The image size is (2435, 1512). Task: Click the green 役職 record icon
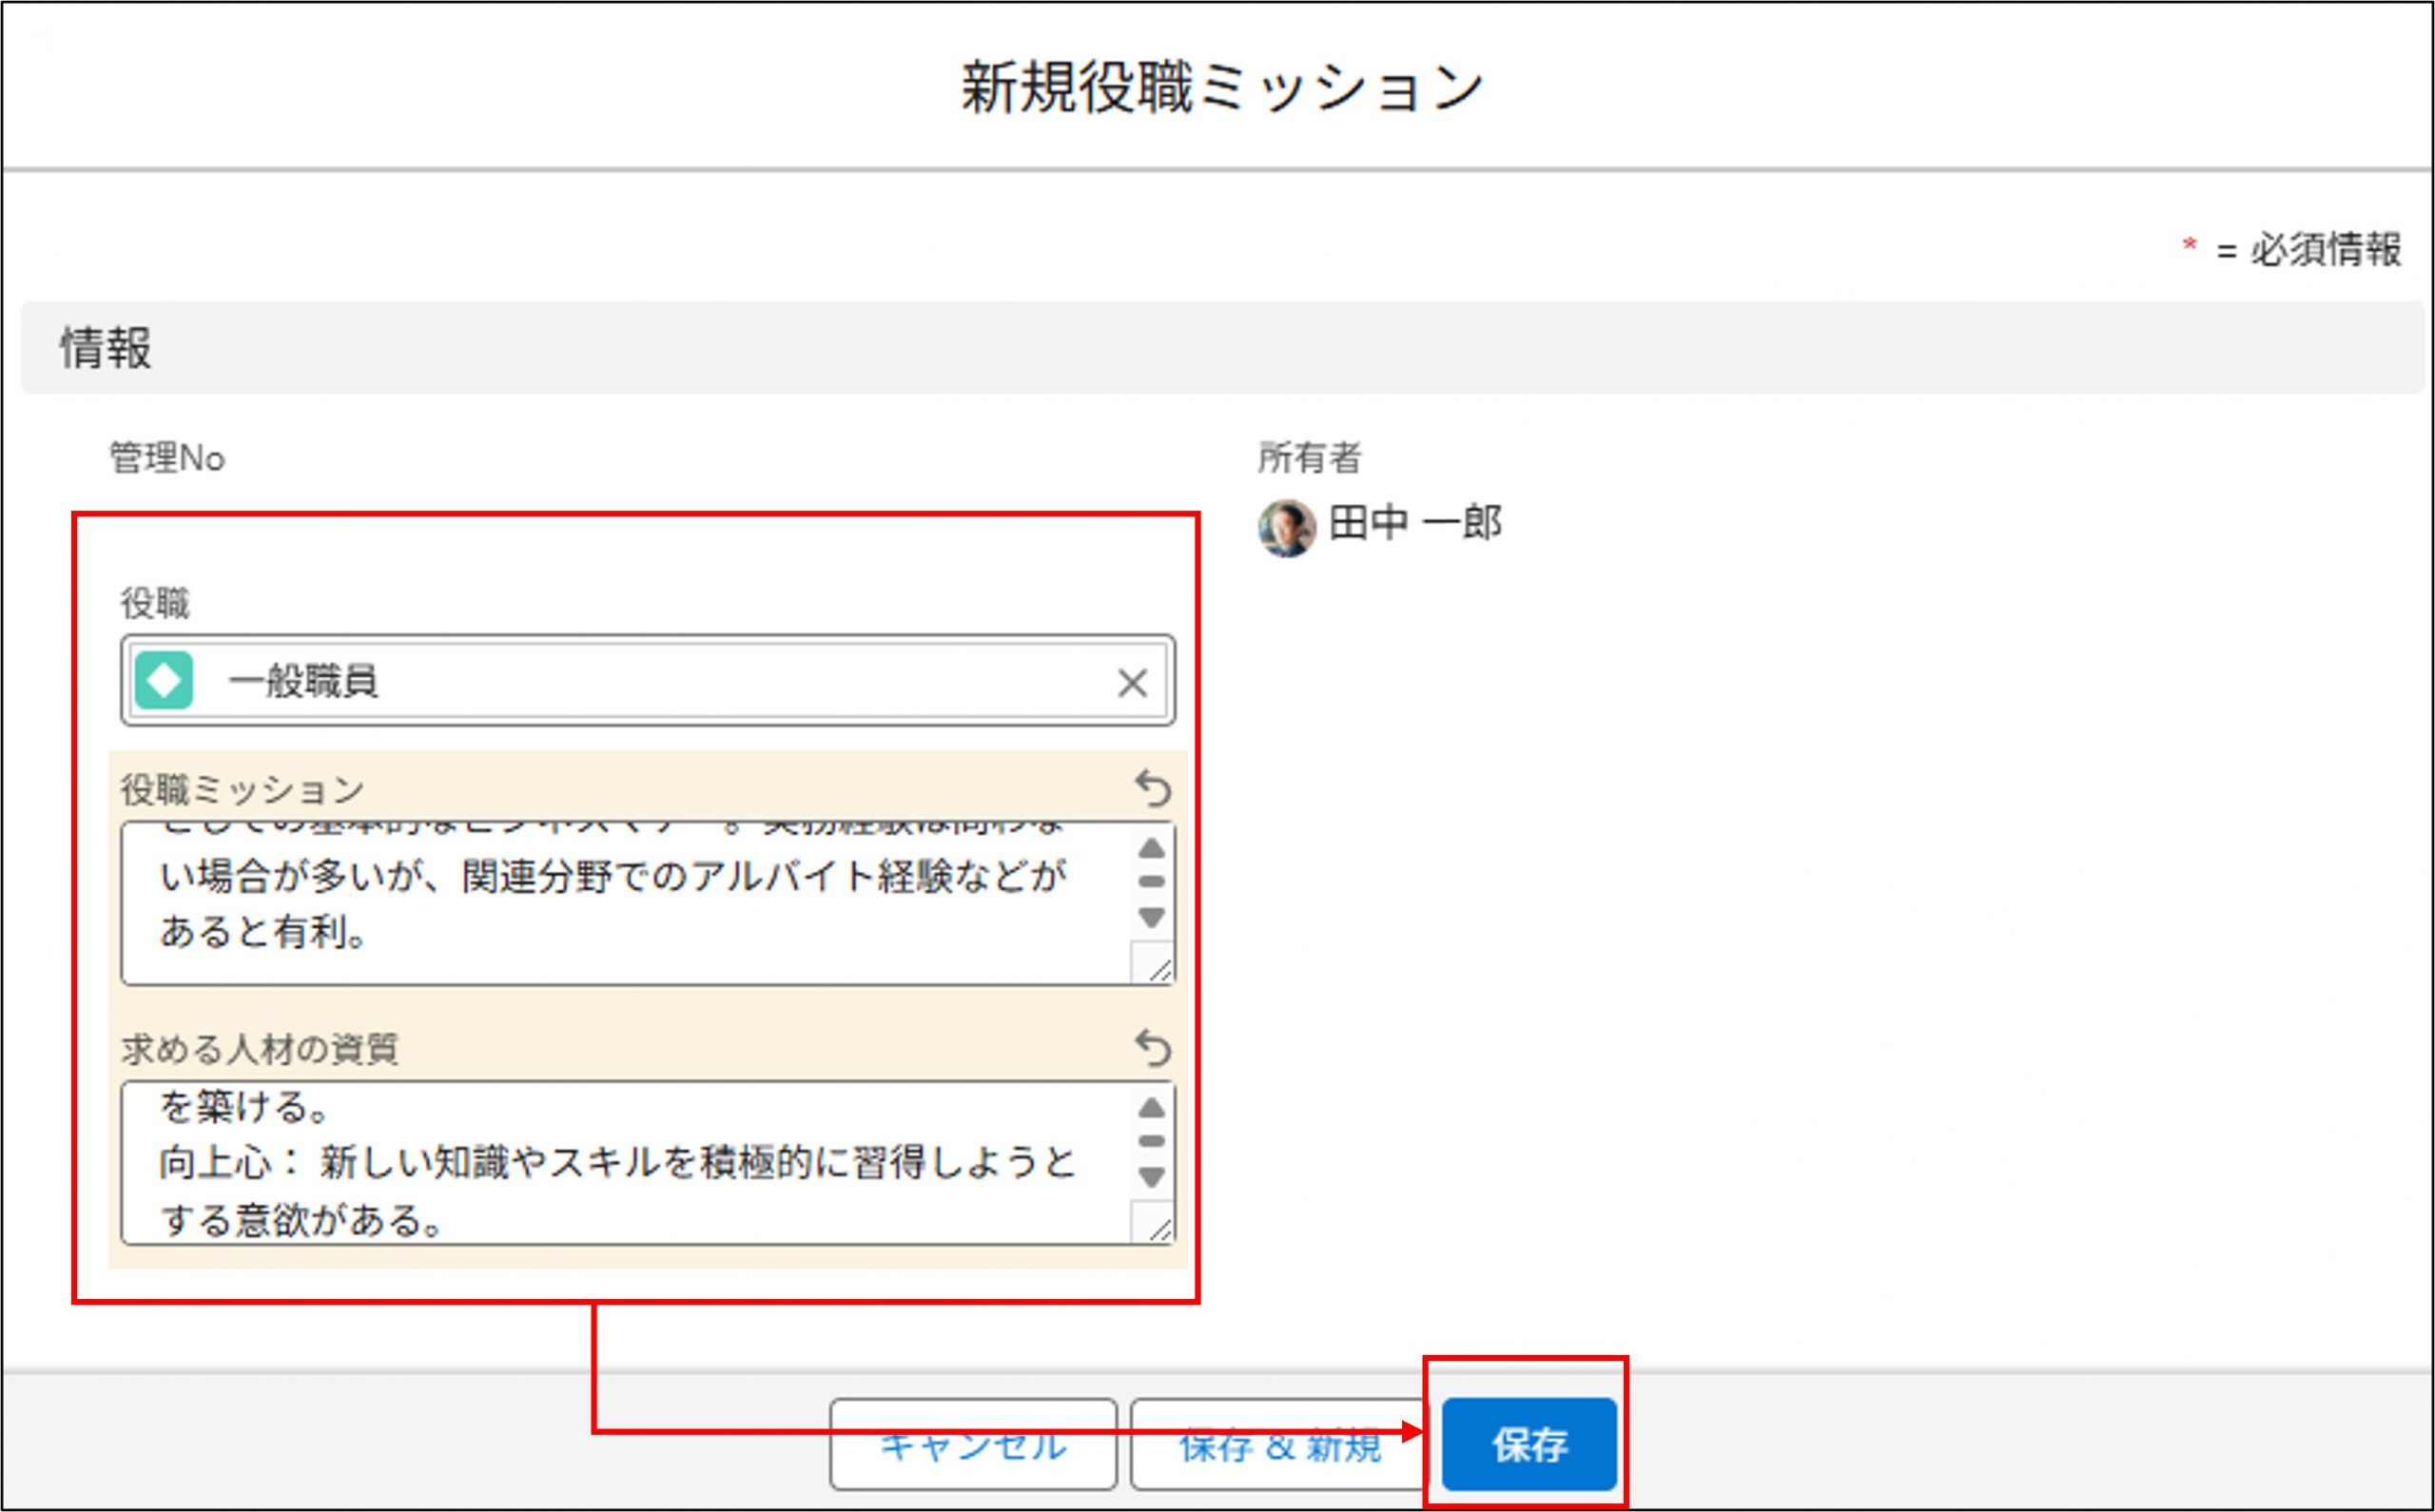click(164, 681)
